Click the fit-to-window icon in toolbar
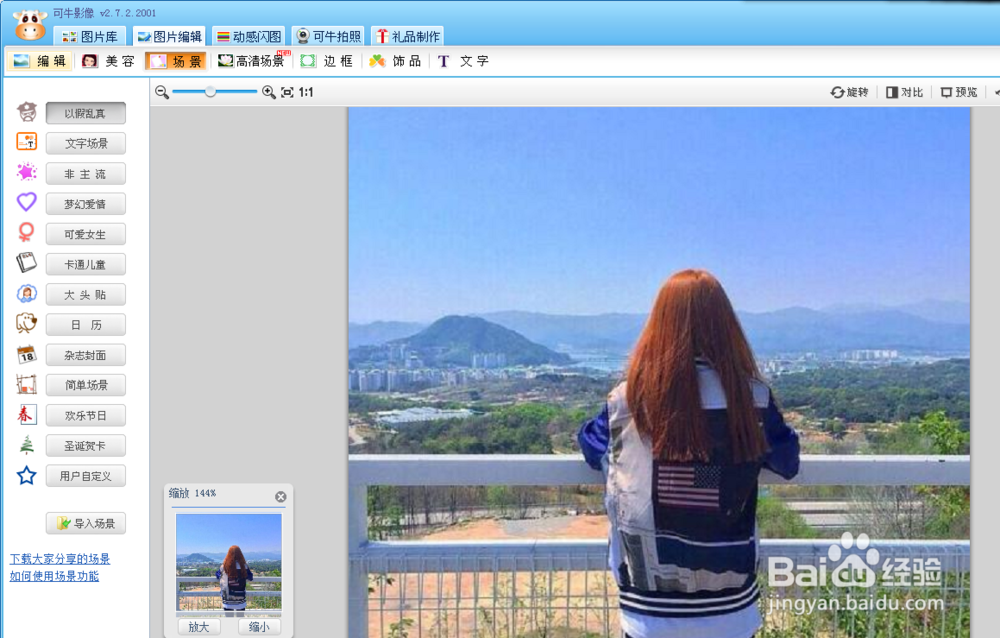 tap(287, 92)
